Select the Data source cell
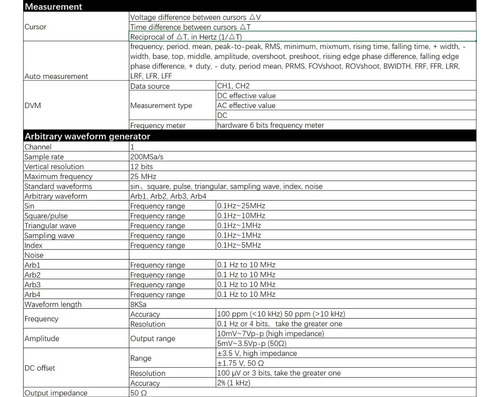 (x=172, y=86)
